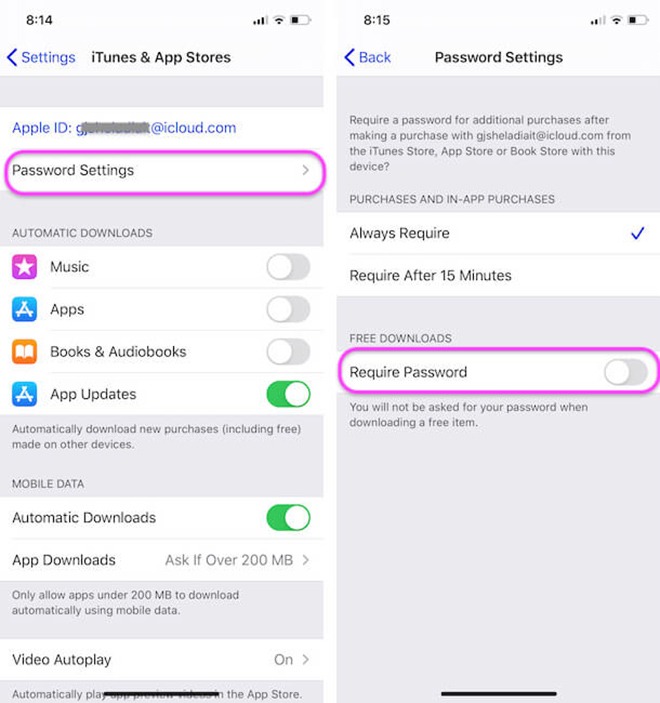Disable Mobile Data Automatic Downloads toggle
660x703 pixels.
tap(288, 518)
